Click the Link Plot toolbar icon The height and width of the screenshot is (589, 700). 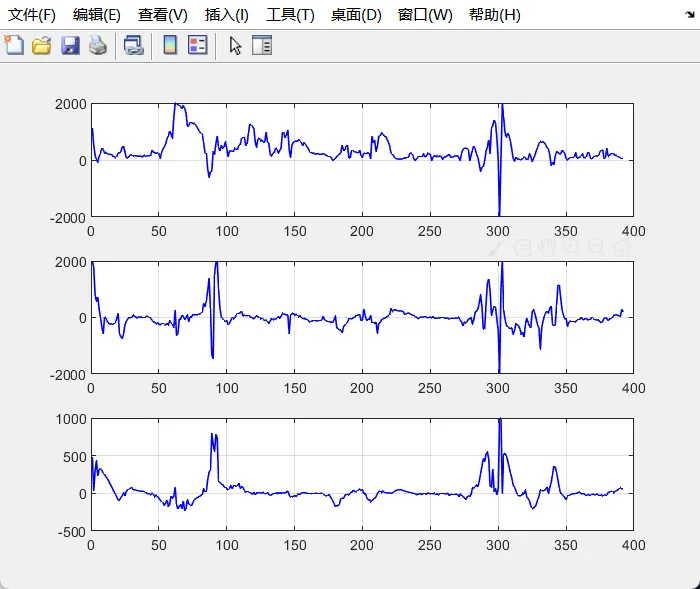(x=133, y=46)
